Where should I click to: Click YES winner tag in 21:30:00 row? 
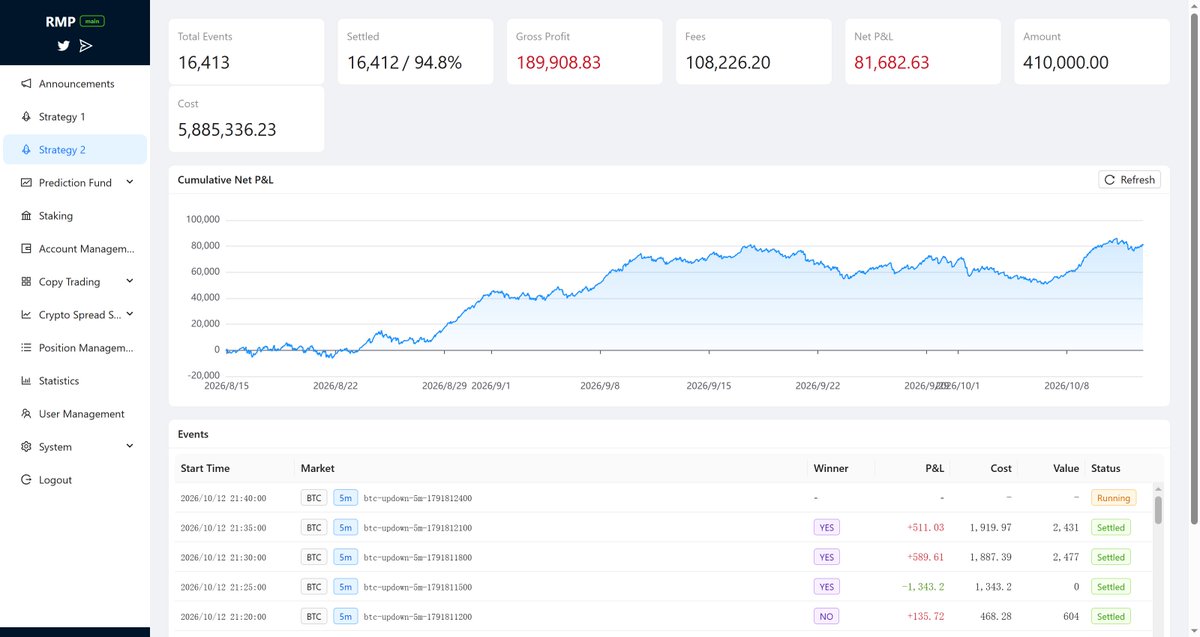826,557
